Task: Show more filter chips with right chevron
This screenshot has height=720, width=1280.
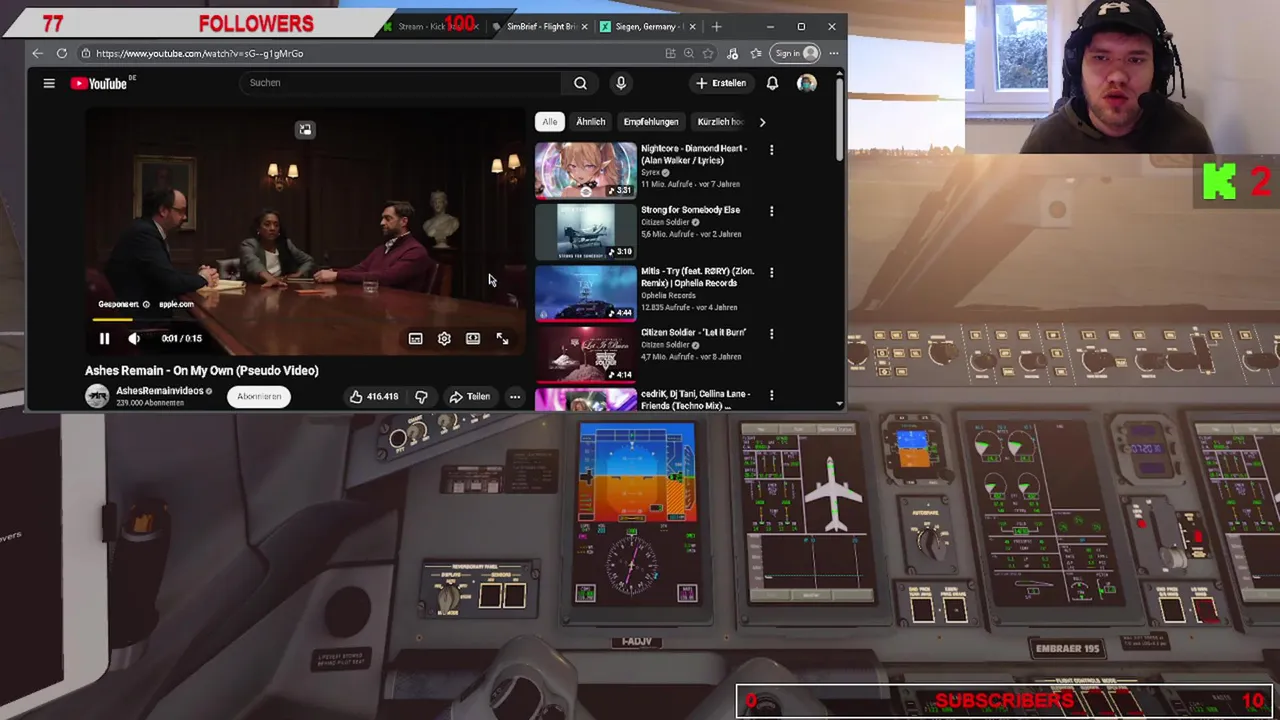Action: point(762,122)
